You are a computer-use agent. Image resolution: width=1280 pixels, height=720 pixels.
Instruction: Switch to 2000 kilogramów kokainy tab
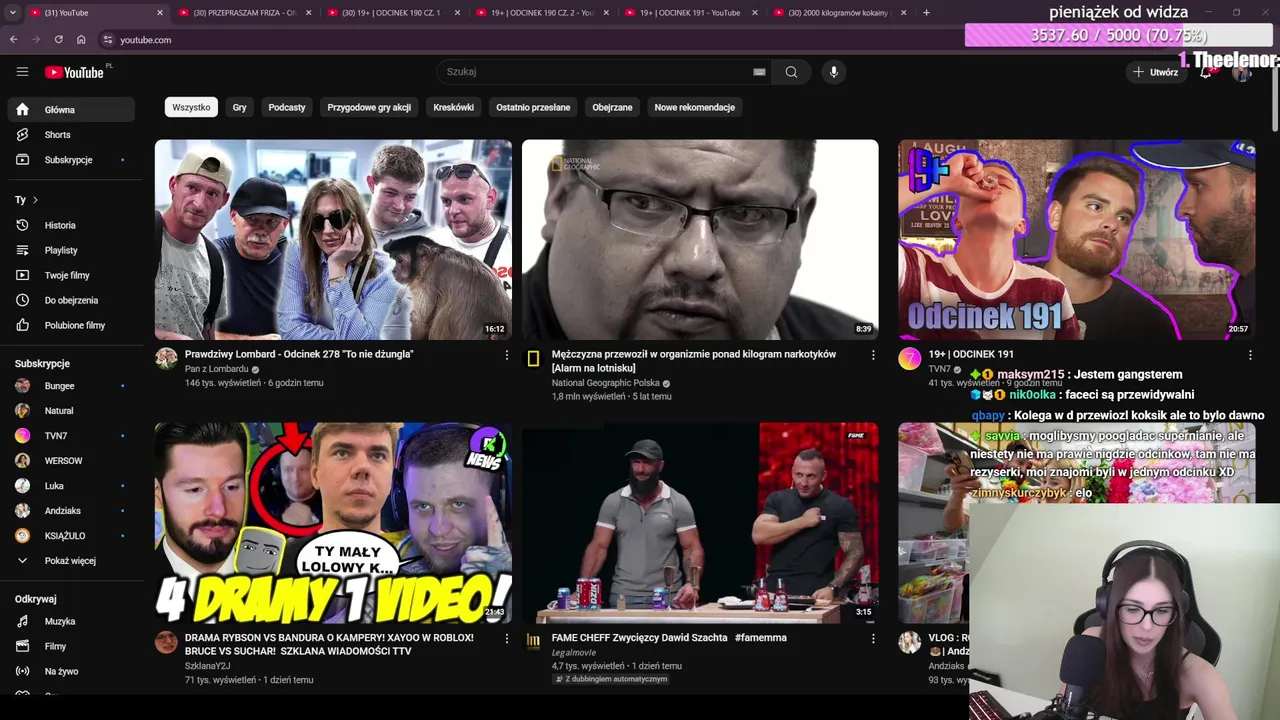pyautogui.click(x=840, y=13)
